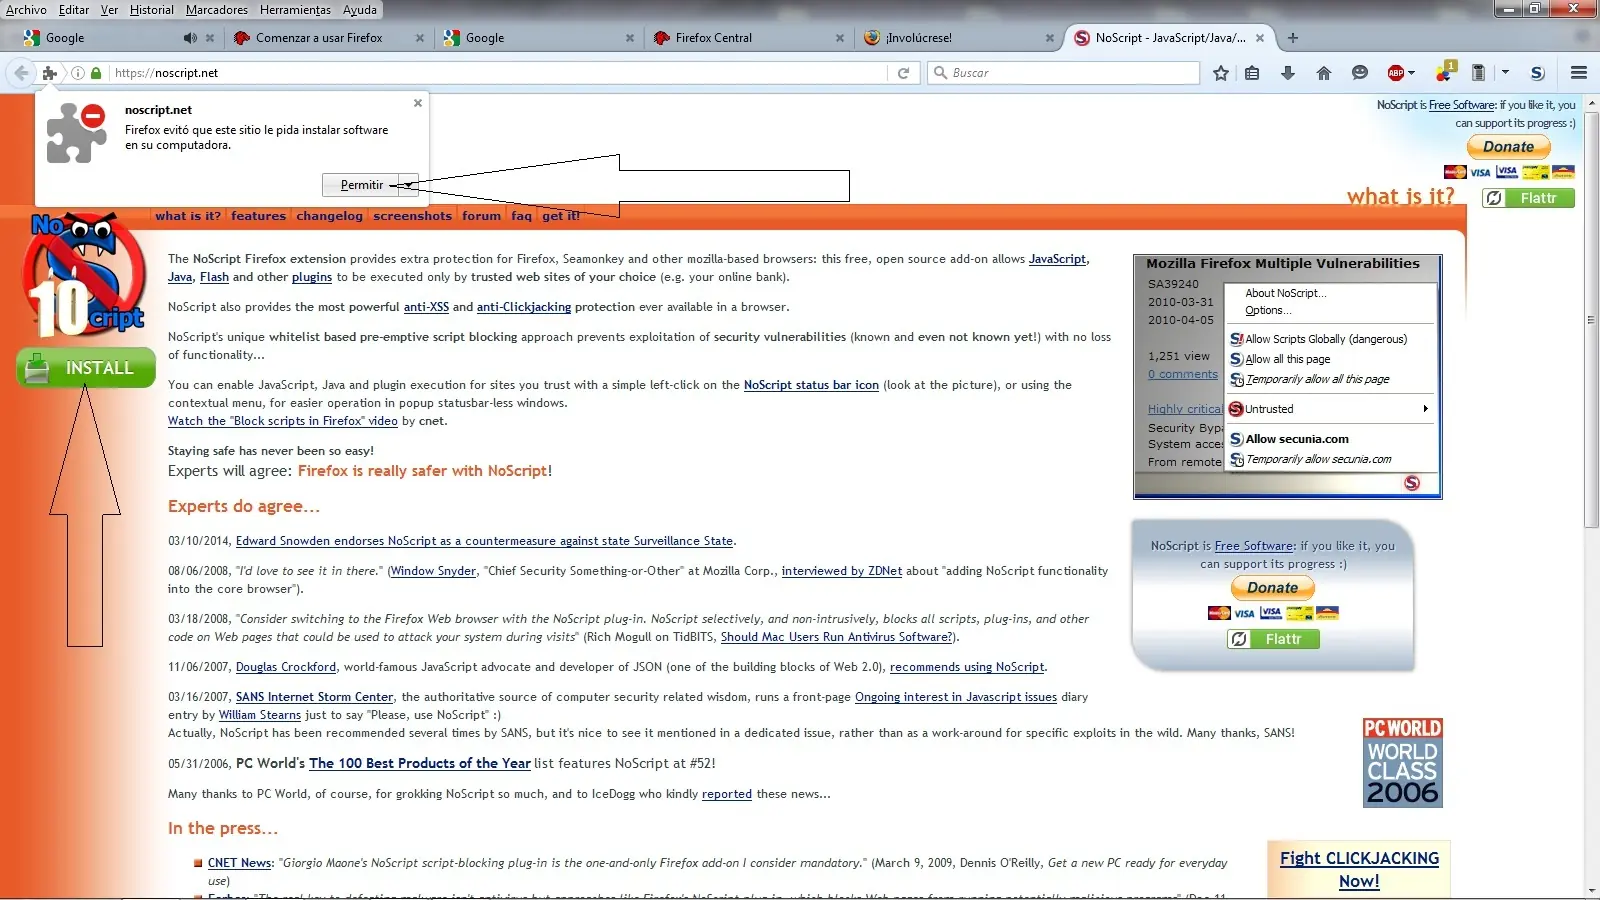This screenshot has width=1600, height=900.
Task: Open the 'faq' navigation item
Action: (x=522, y=216)
